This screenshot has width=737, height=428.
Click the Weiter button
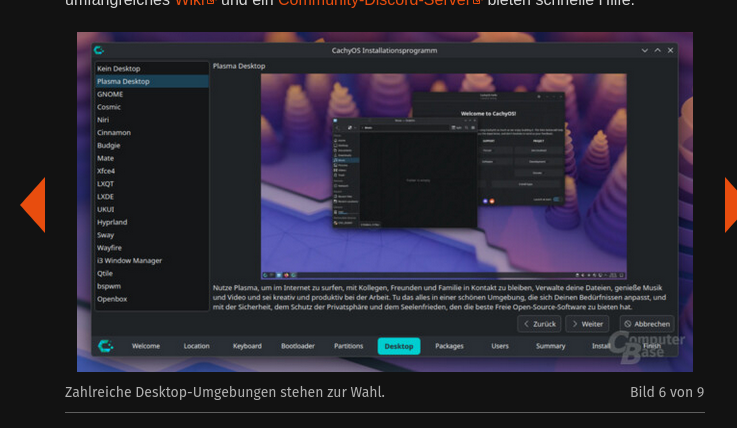tap(587, 324)
